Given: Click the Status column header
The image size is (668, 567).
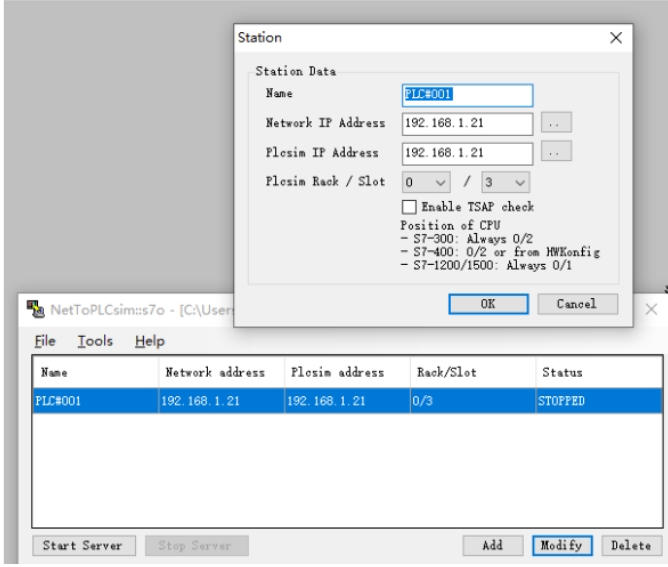Looking at the screenshot, I should [x=599, y=372].
